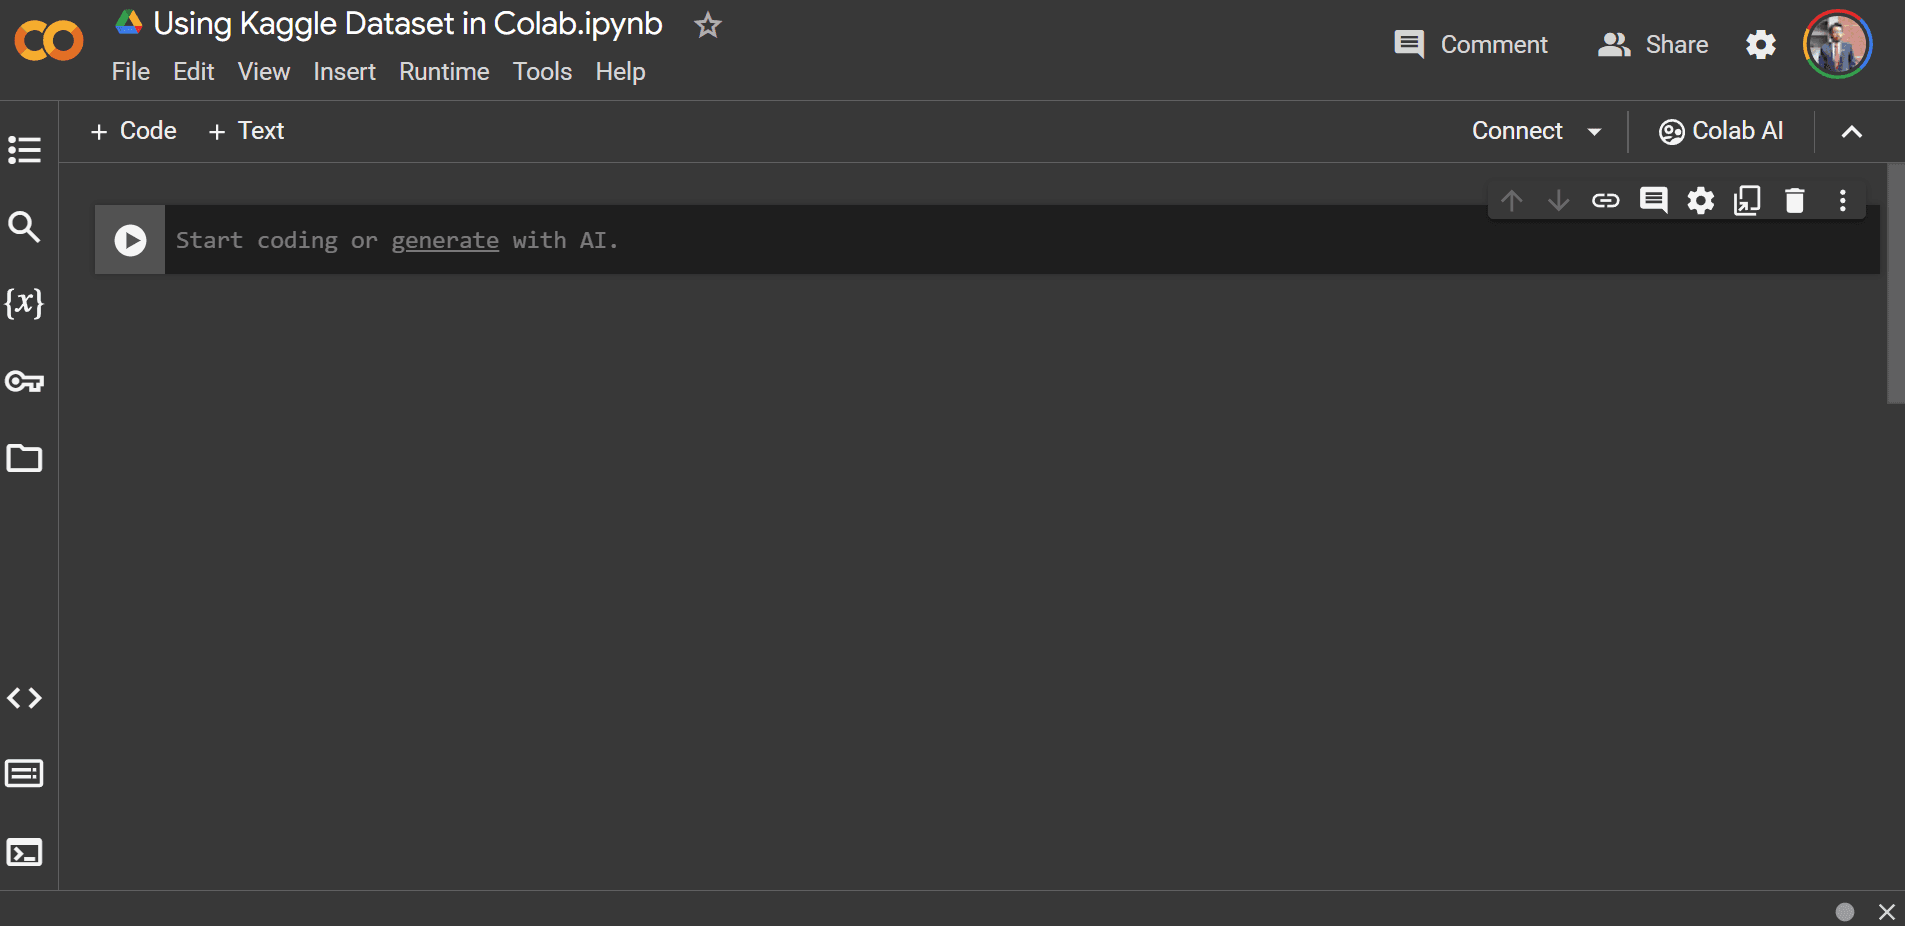Open the Code snippets panel
This screenshot has height=926, width=1905.
tap(24, 698)
